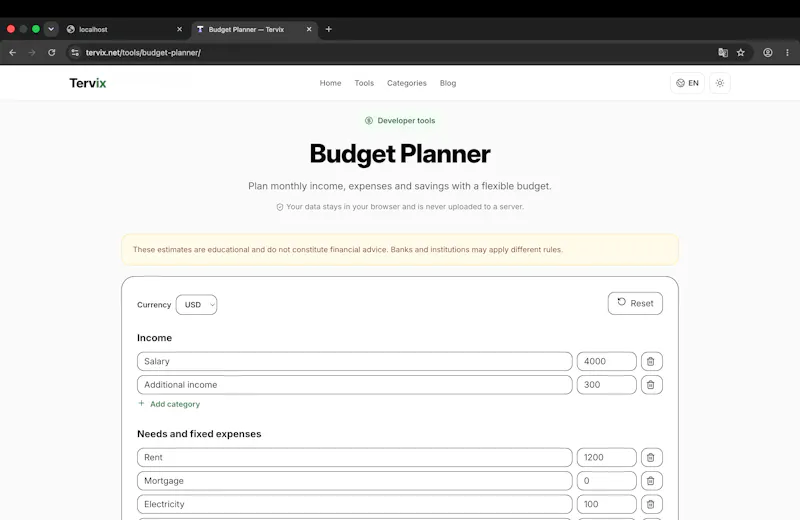Viewport: 800px width, 520px height.
Task: Open Blog in site navigation
Action: click(448, 83)
